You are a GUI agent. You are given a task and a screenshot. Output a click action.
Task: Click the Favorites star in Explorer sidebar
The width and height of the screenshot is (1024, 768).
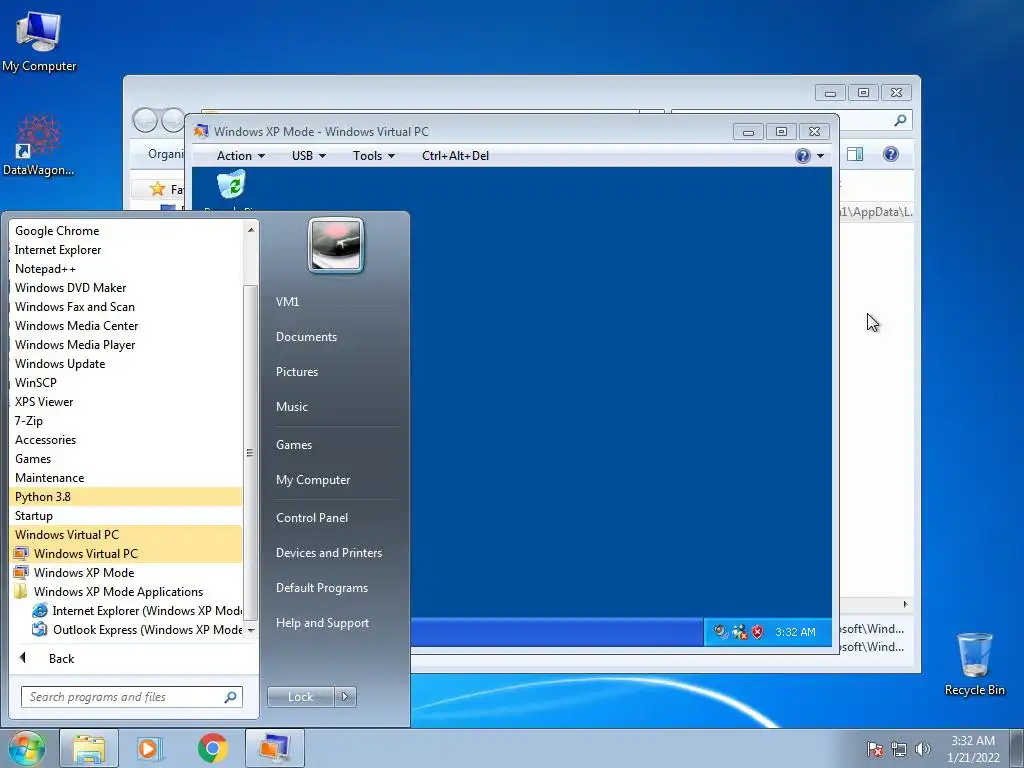point(157,189)
